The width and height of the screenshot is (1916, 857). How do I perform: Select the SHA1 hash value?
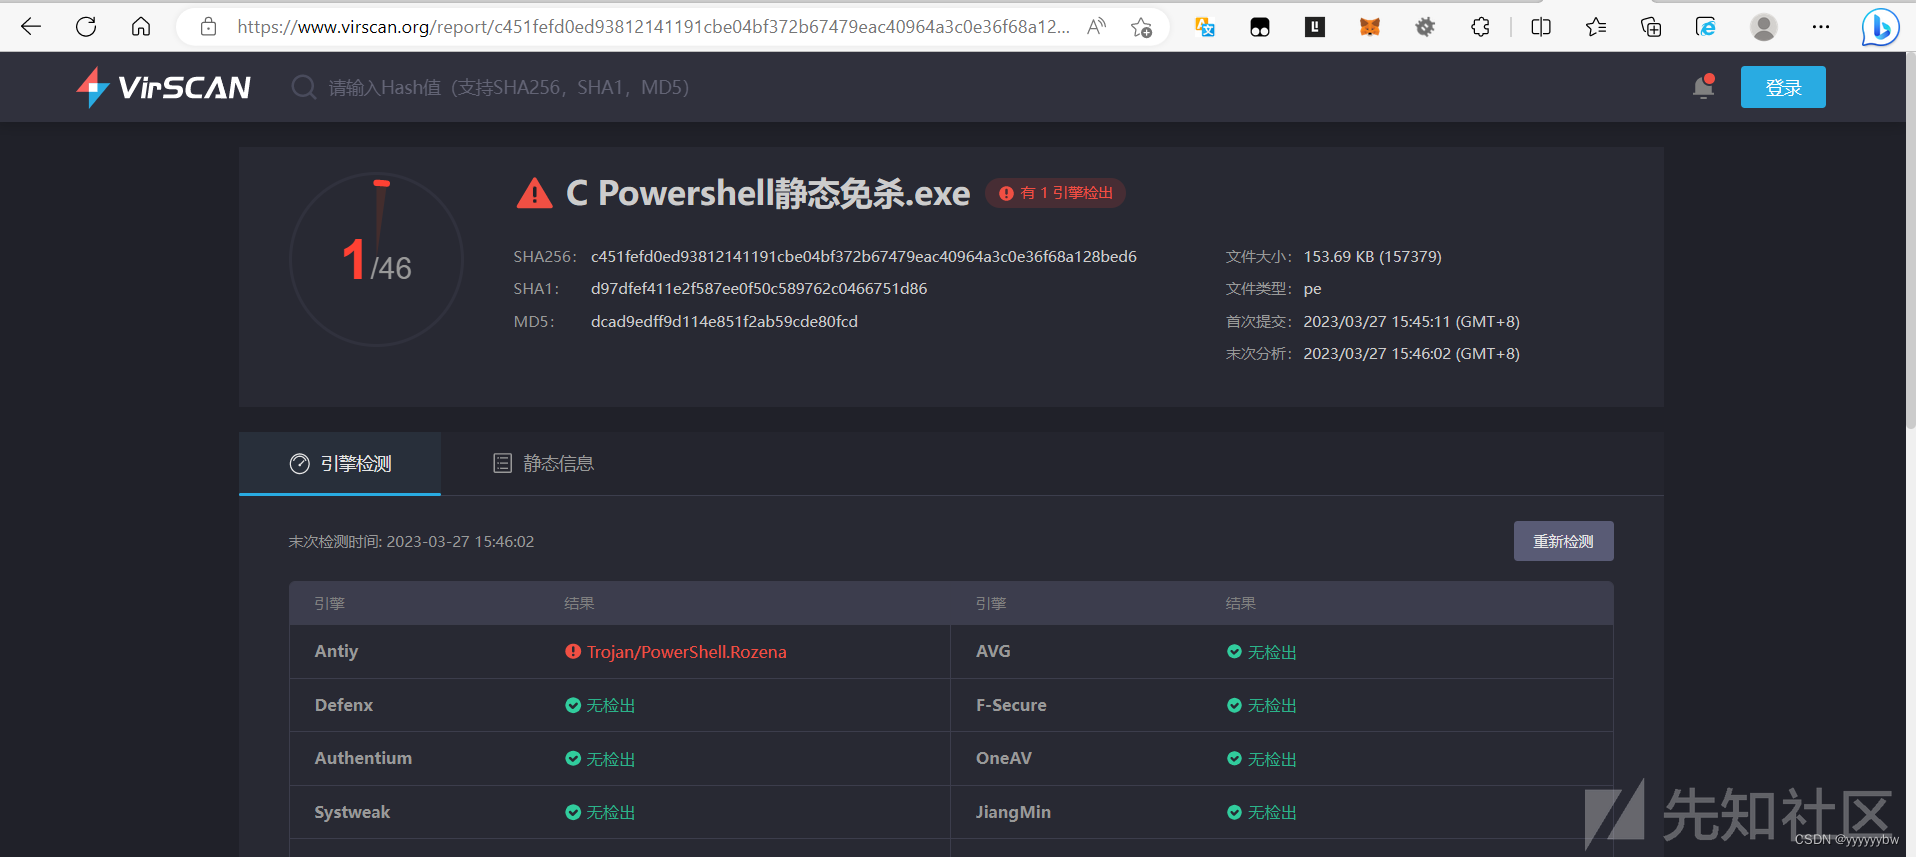pyautogui.click(x=759, y=289)
